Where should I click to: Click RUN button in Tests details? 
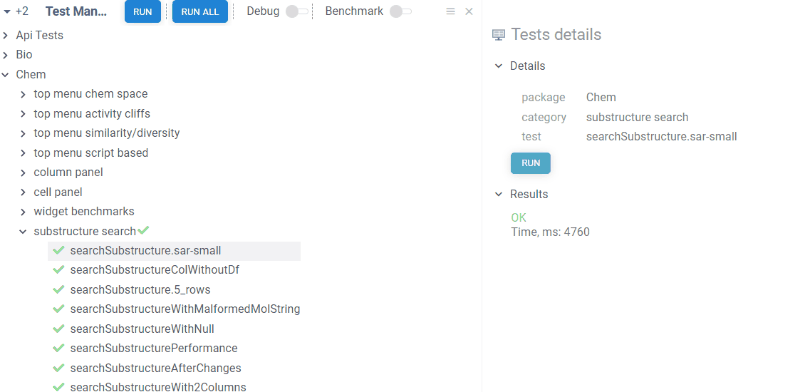(x=531, y=163)
